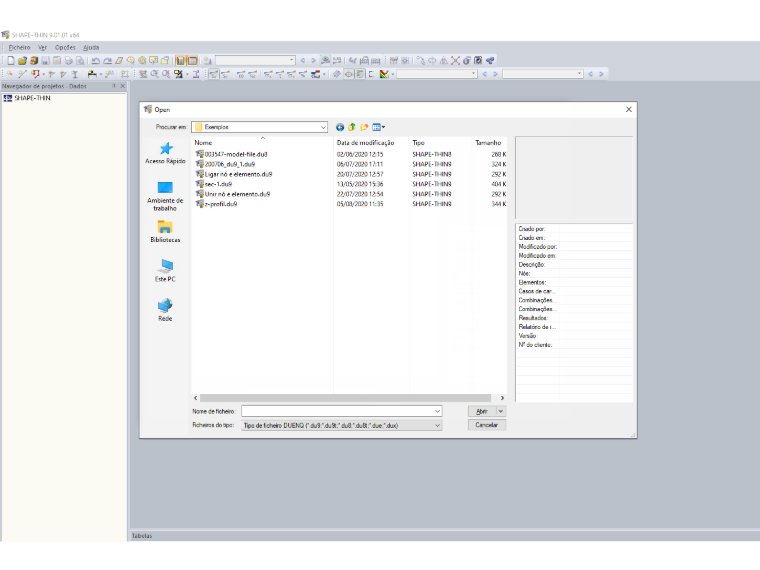This screenshot has width=760, height=570.
Task: Click the Undo arrow icon
Action: 95,61
